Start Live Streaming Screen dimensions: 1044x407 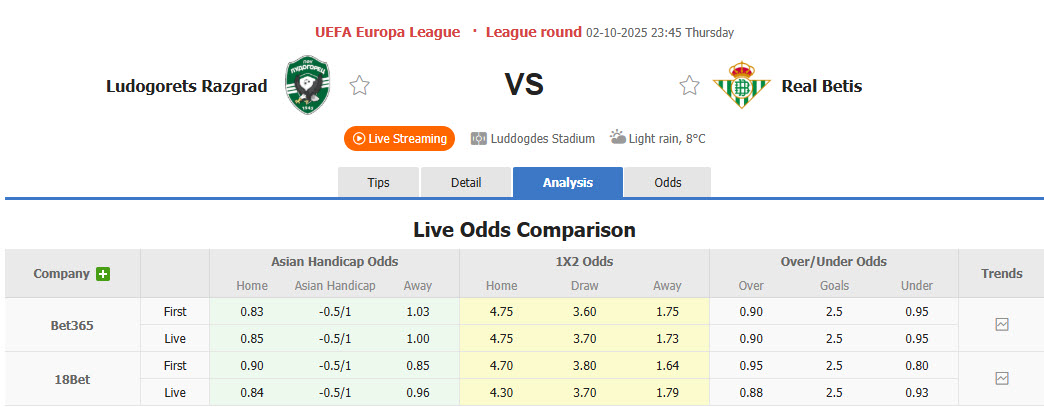[x=399, y=138]
